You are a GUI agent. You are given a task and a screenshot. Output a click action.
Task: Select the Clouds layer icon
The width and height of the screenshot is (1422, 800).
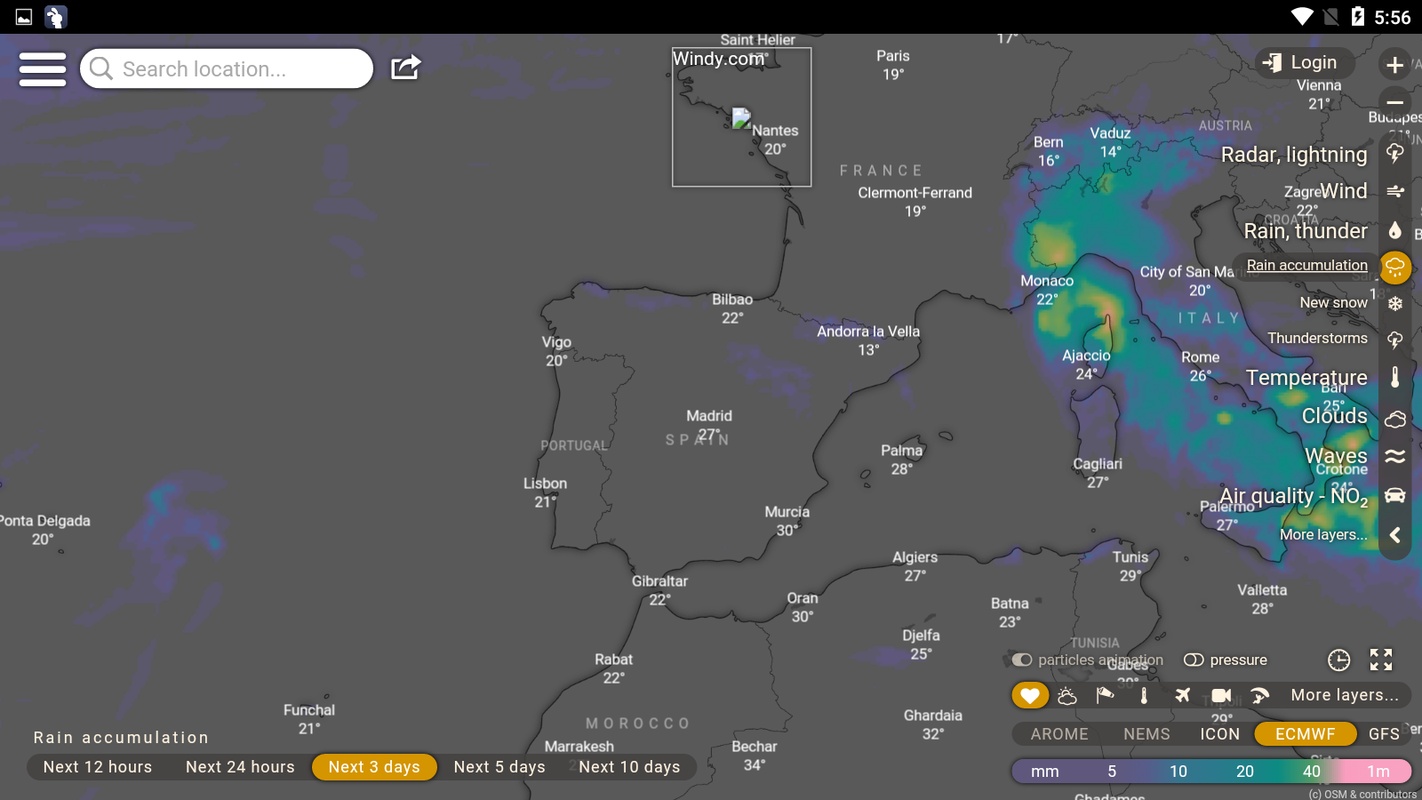pyautogui.click(x=1395, y=419)
